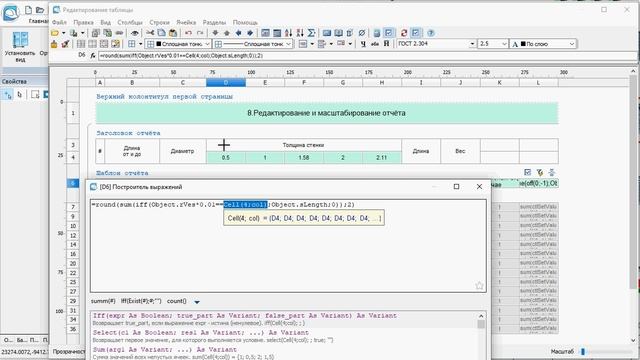Click the empty set diameter symbol icon
Image resolution: width=640 pixels, height=360 pixels.
tap(362, 33)
